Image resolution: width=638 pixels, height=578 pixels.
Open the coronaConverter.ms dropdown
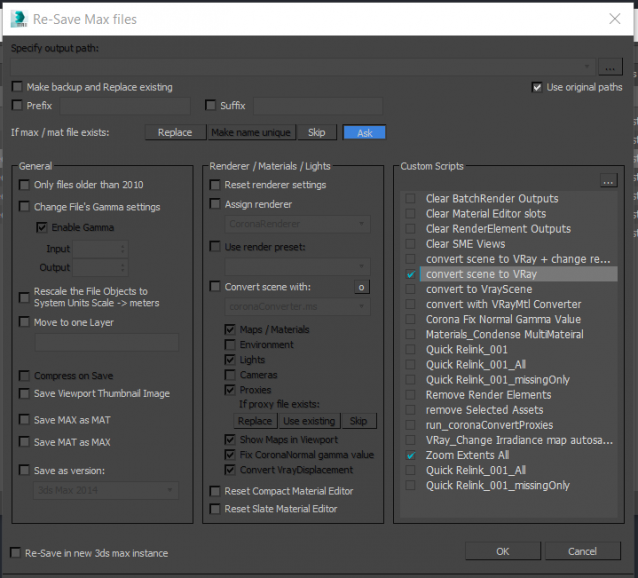coord(297,307)
